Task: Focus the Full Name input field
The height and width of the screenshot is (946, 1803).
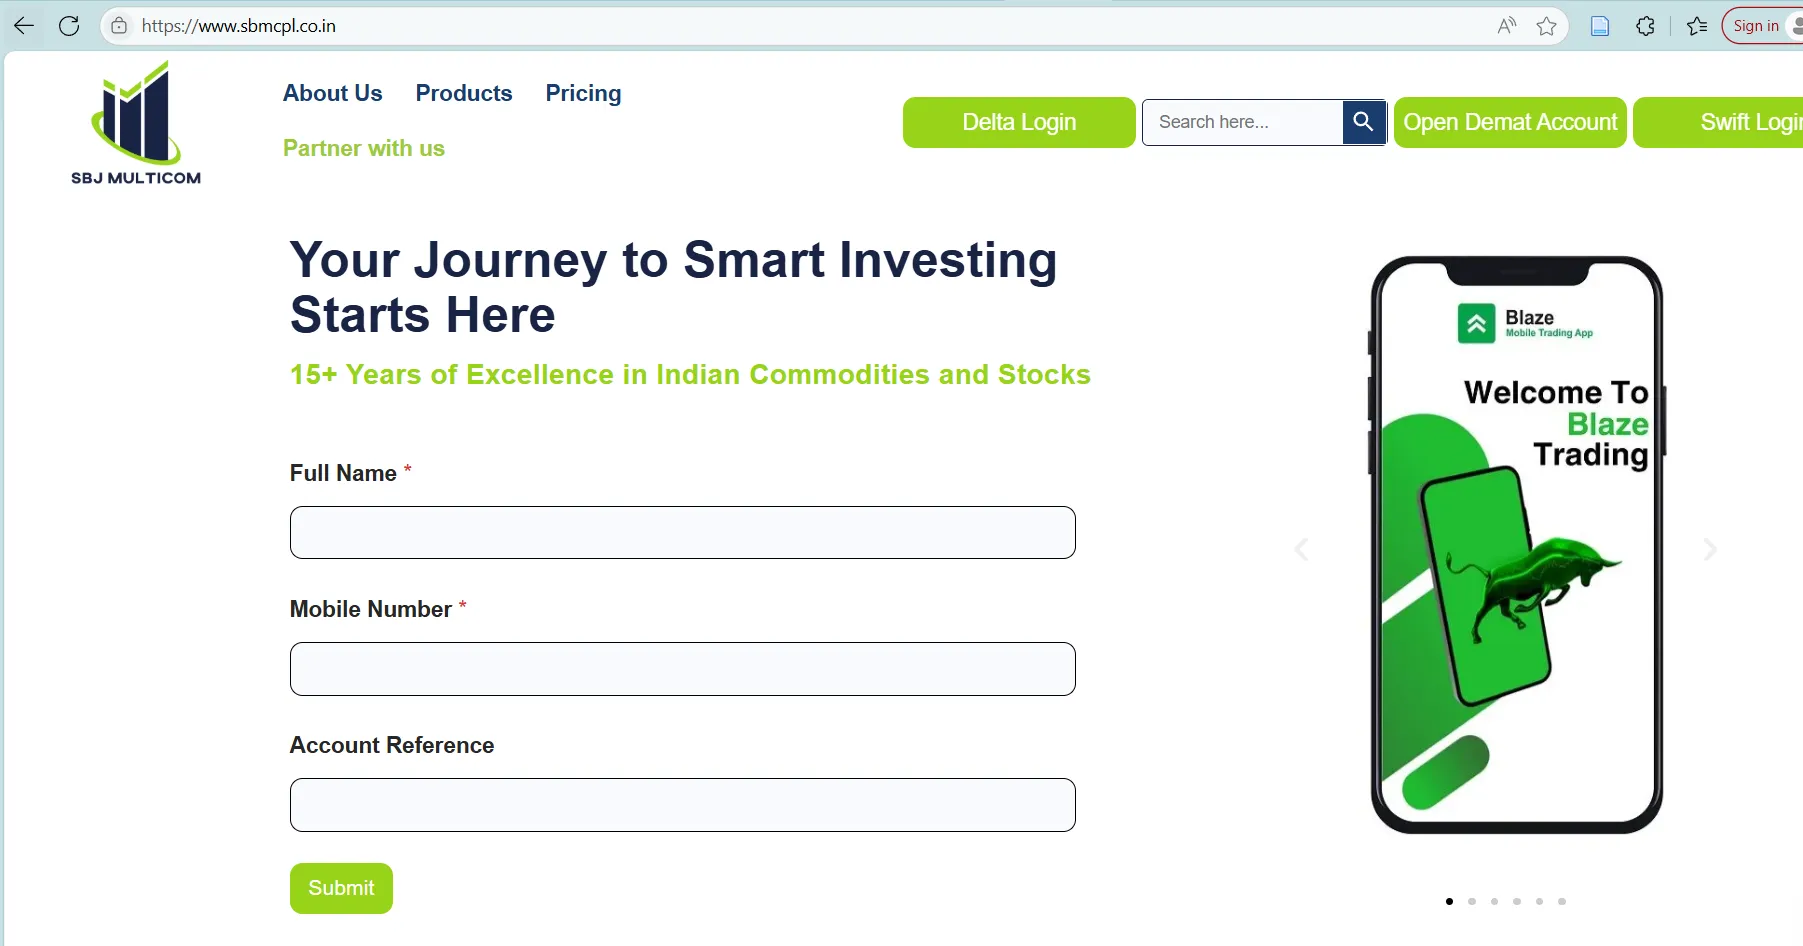Action: pos(683,532)
